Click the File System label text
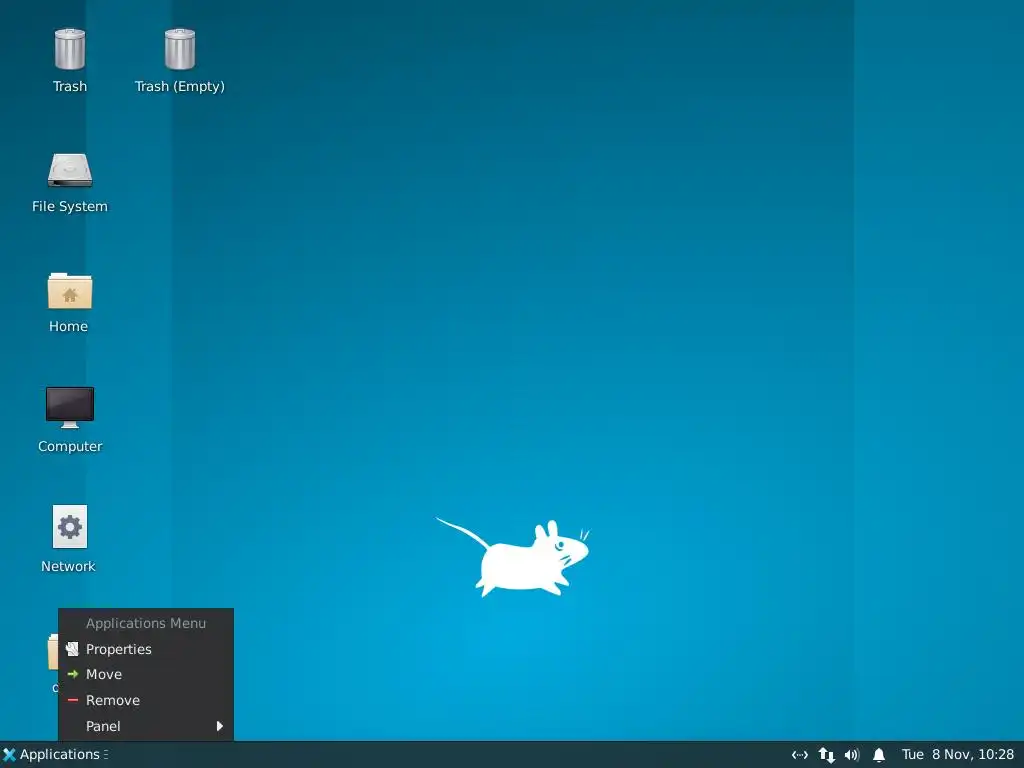 tap(70, 206)
